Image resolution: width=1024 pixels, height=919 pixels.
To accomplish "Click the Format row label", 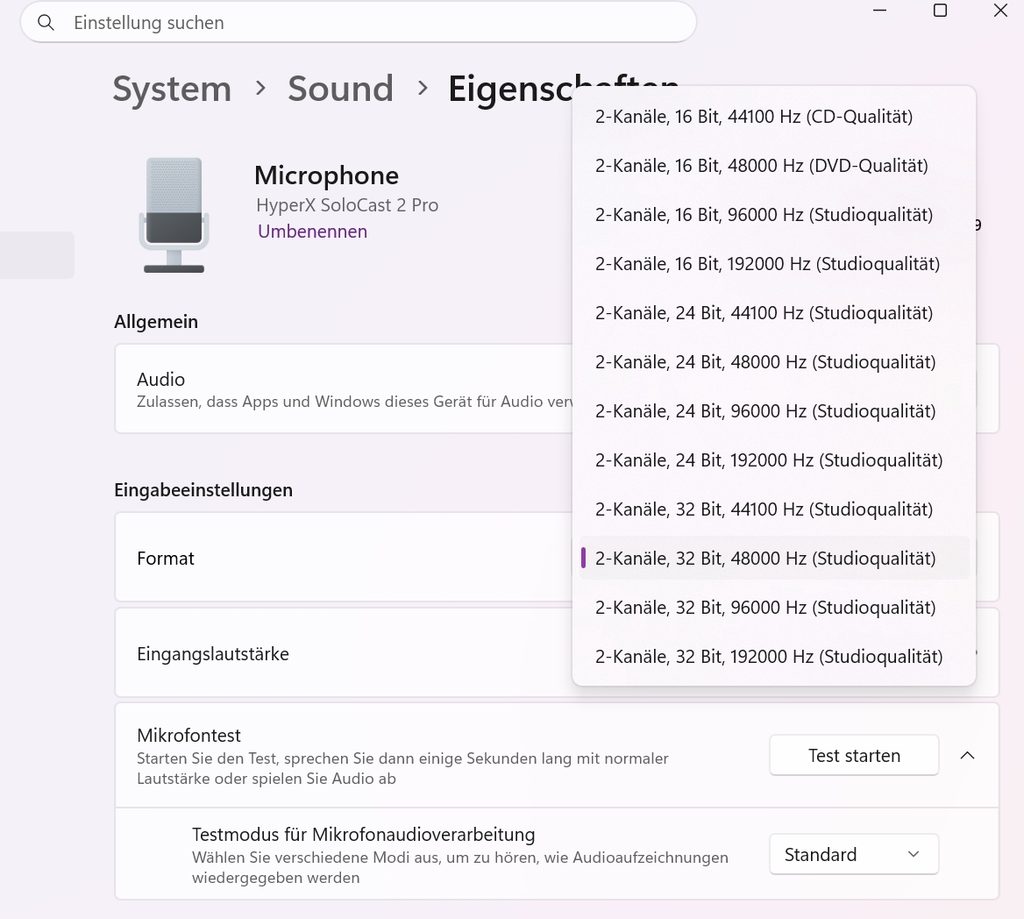I will pos(166,558).
